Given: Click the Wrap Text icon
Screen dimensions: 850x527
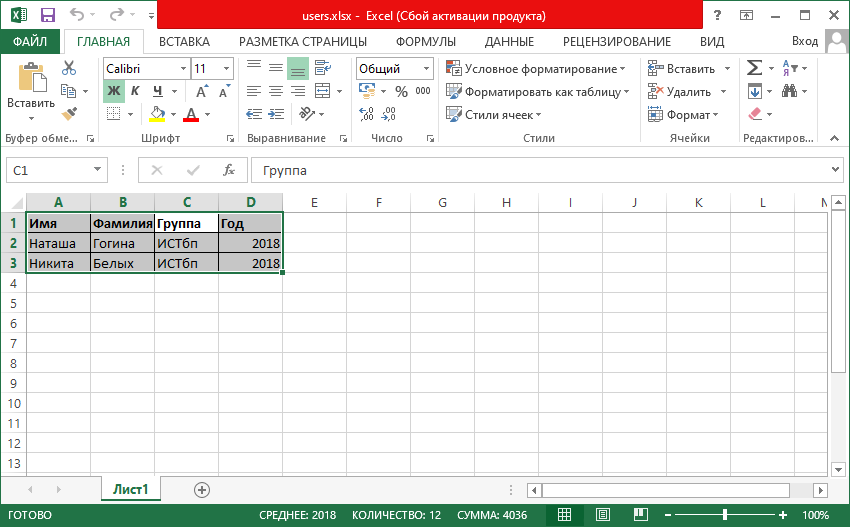Looking at the screenshot, I should [x=321, y=68].
